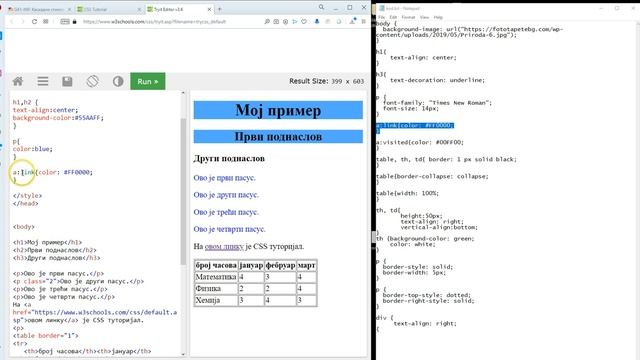The width and height of the screenshot is (640, 360).
Task: Click 'Ово је четврти пасус.' paragraph
Action: (229, 229)
